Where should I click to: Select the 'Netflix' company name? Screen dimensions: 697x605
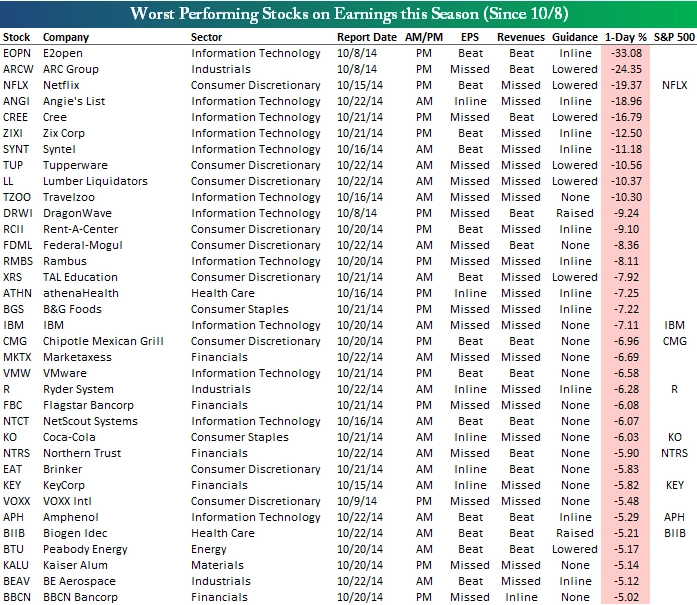61,85
